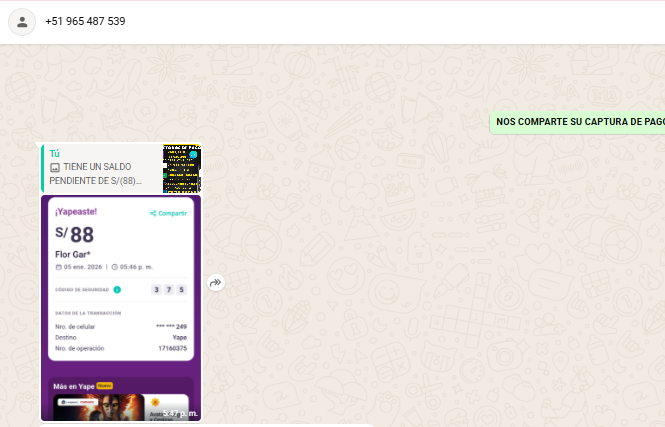
Task: Click the security code digit 3 box
Action: pyautogui.click(x=156, y=290)
